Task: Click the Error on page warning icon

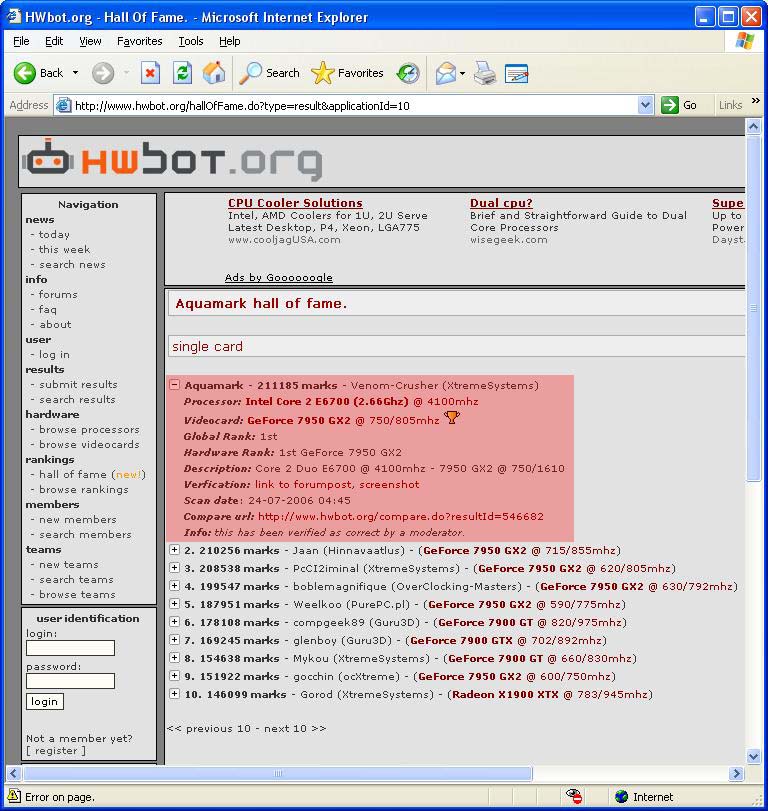Action: pos(13,796)
